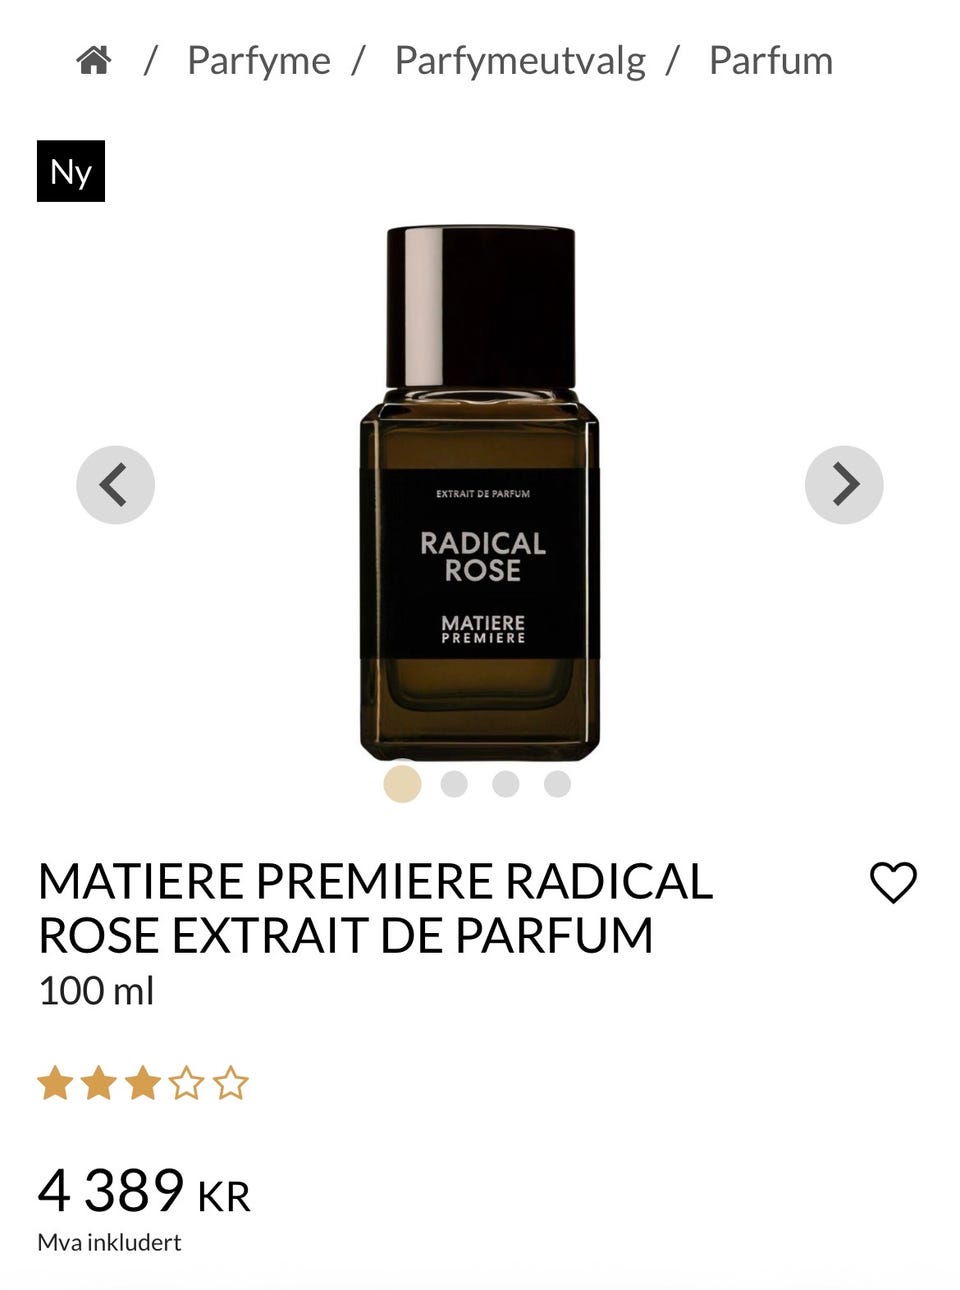Click the Ny badge label
960x1290 pixels.
tap(71, 171)
